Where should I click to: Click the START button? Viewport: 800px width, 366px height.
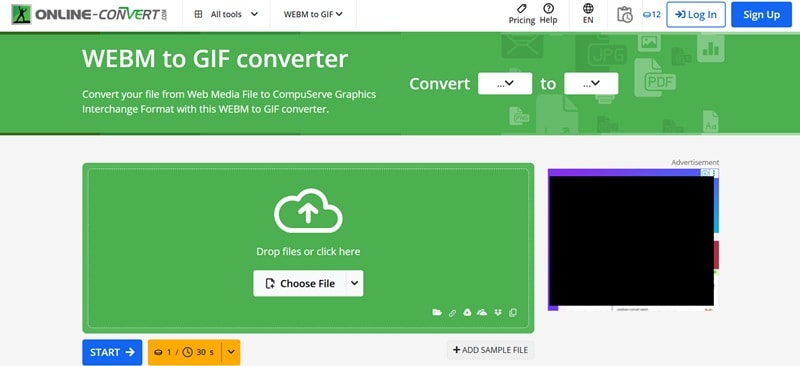(x=112, y=352)
